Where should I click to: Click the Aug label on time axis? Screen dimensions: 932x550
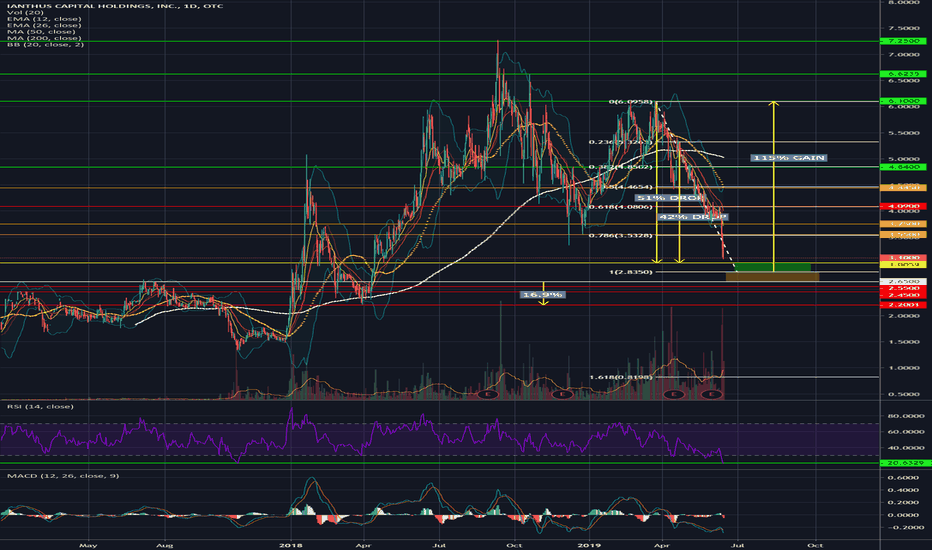click(x=165, y=545)
